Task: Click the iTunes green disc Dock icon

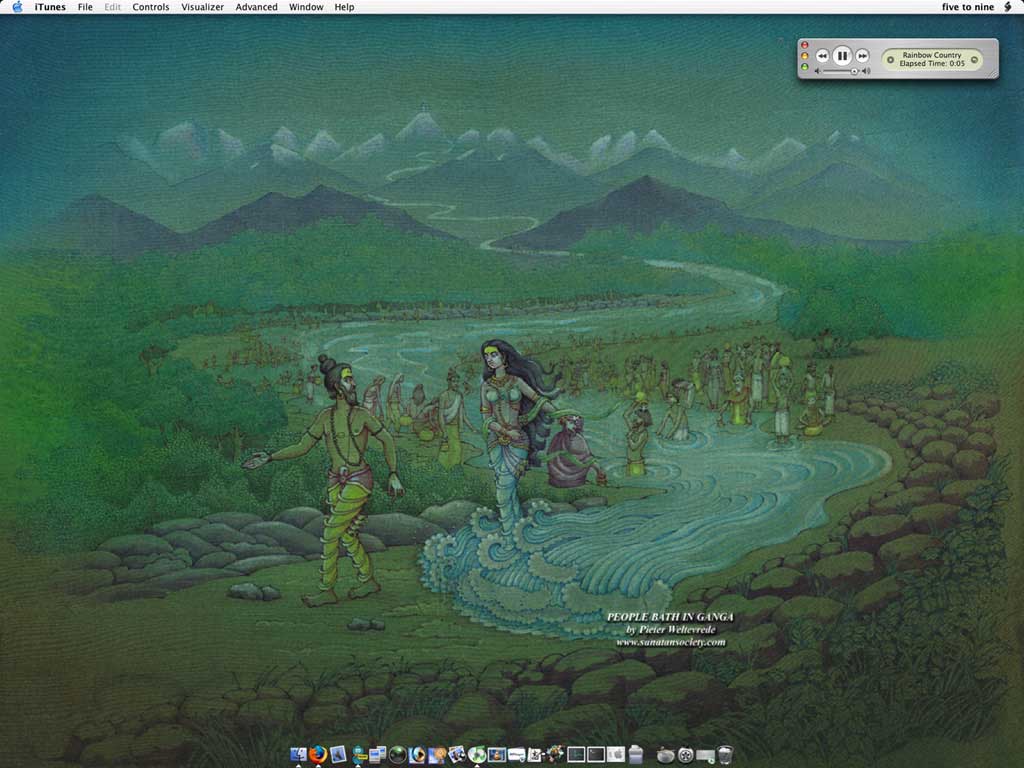Action: coord(477,755)
